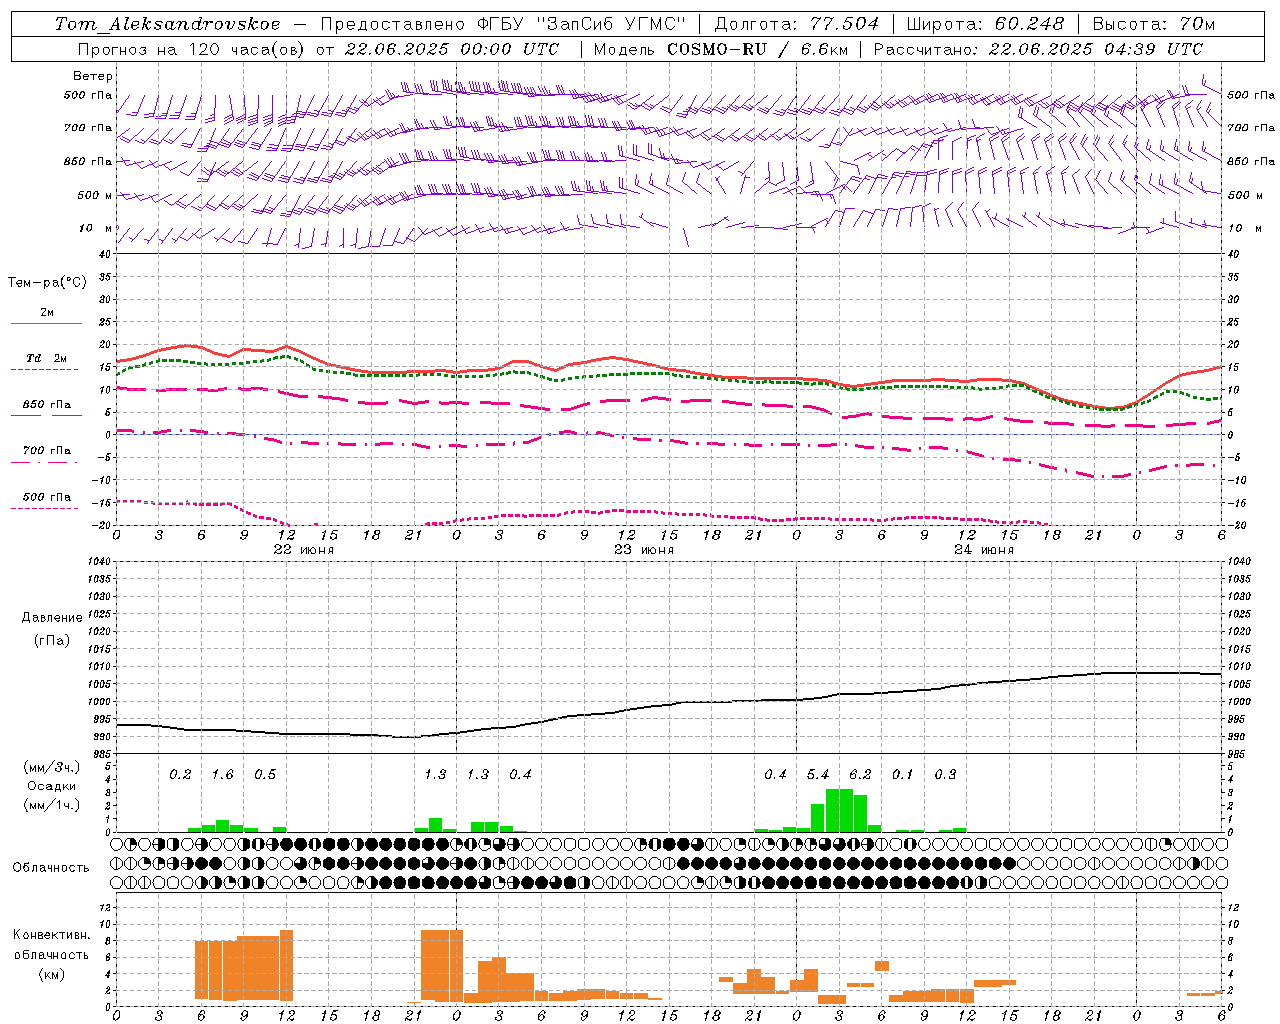Click the Предоставлено ФГБУ "ЗапСиб УГМС" text
This screenshot has width=1280, height=1024.
[503, 24]
